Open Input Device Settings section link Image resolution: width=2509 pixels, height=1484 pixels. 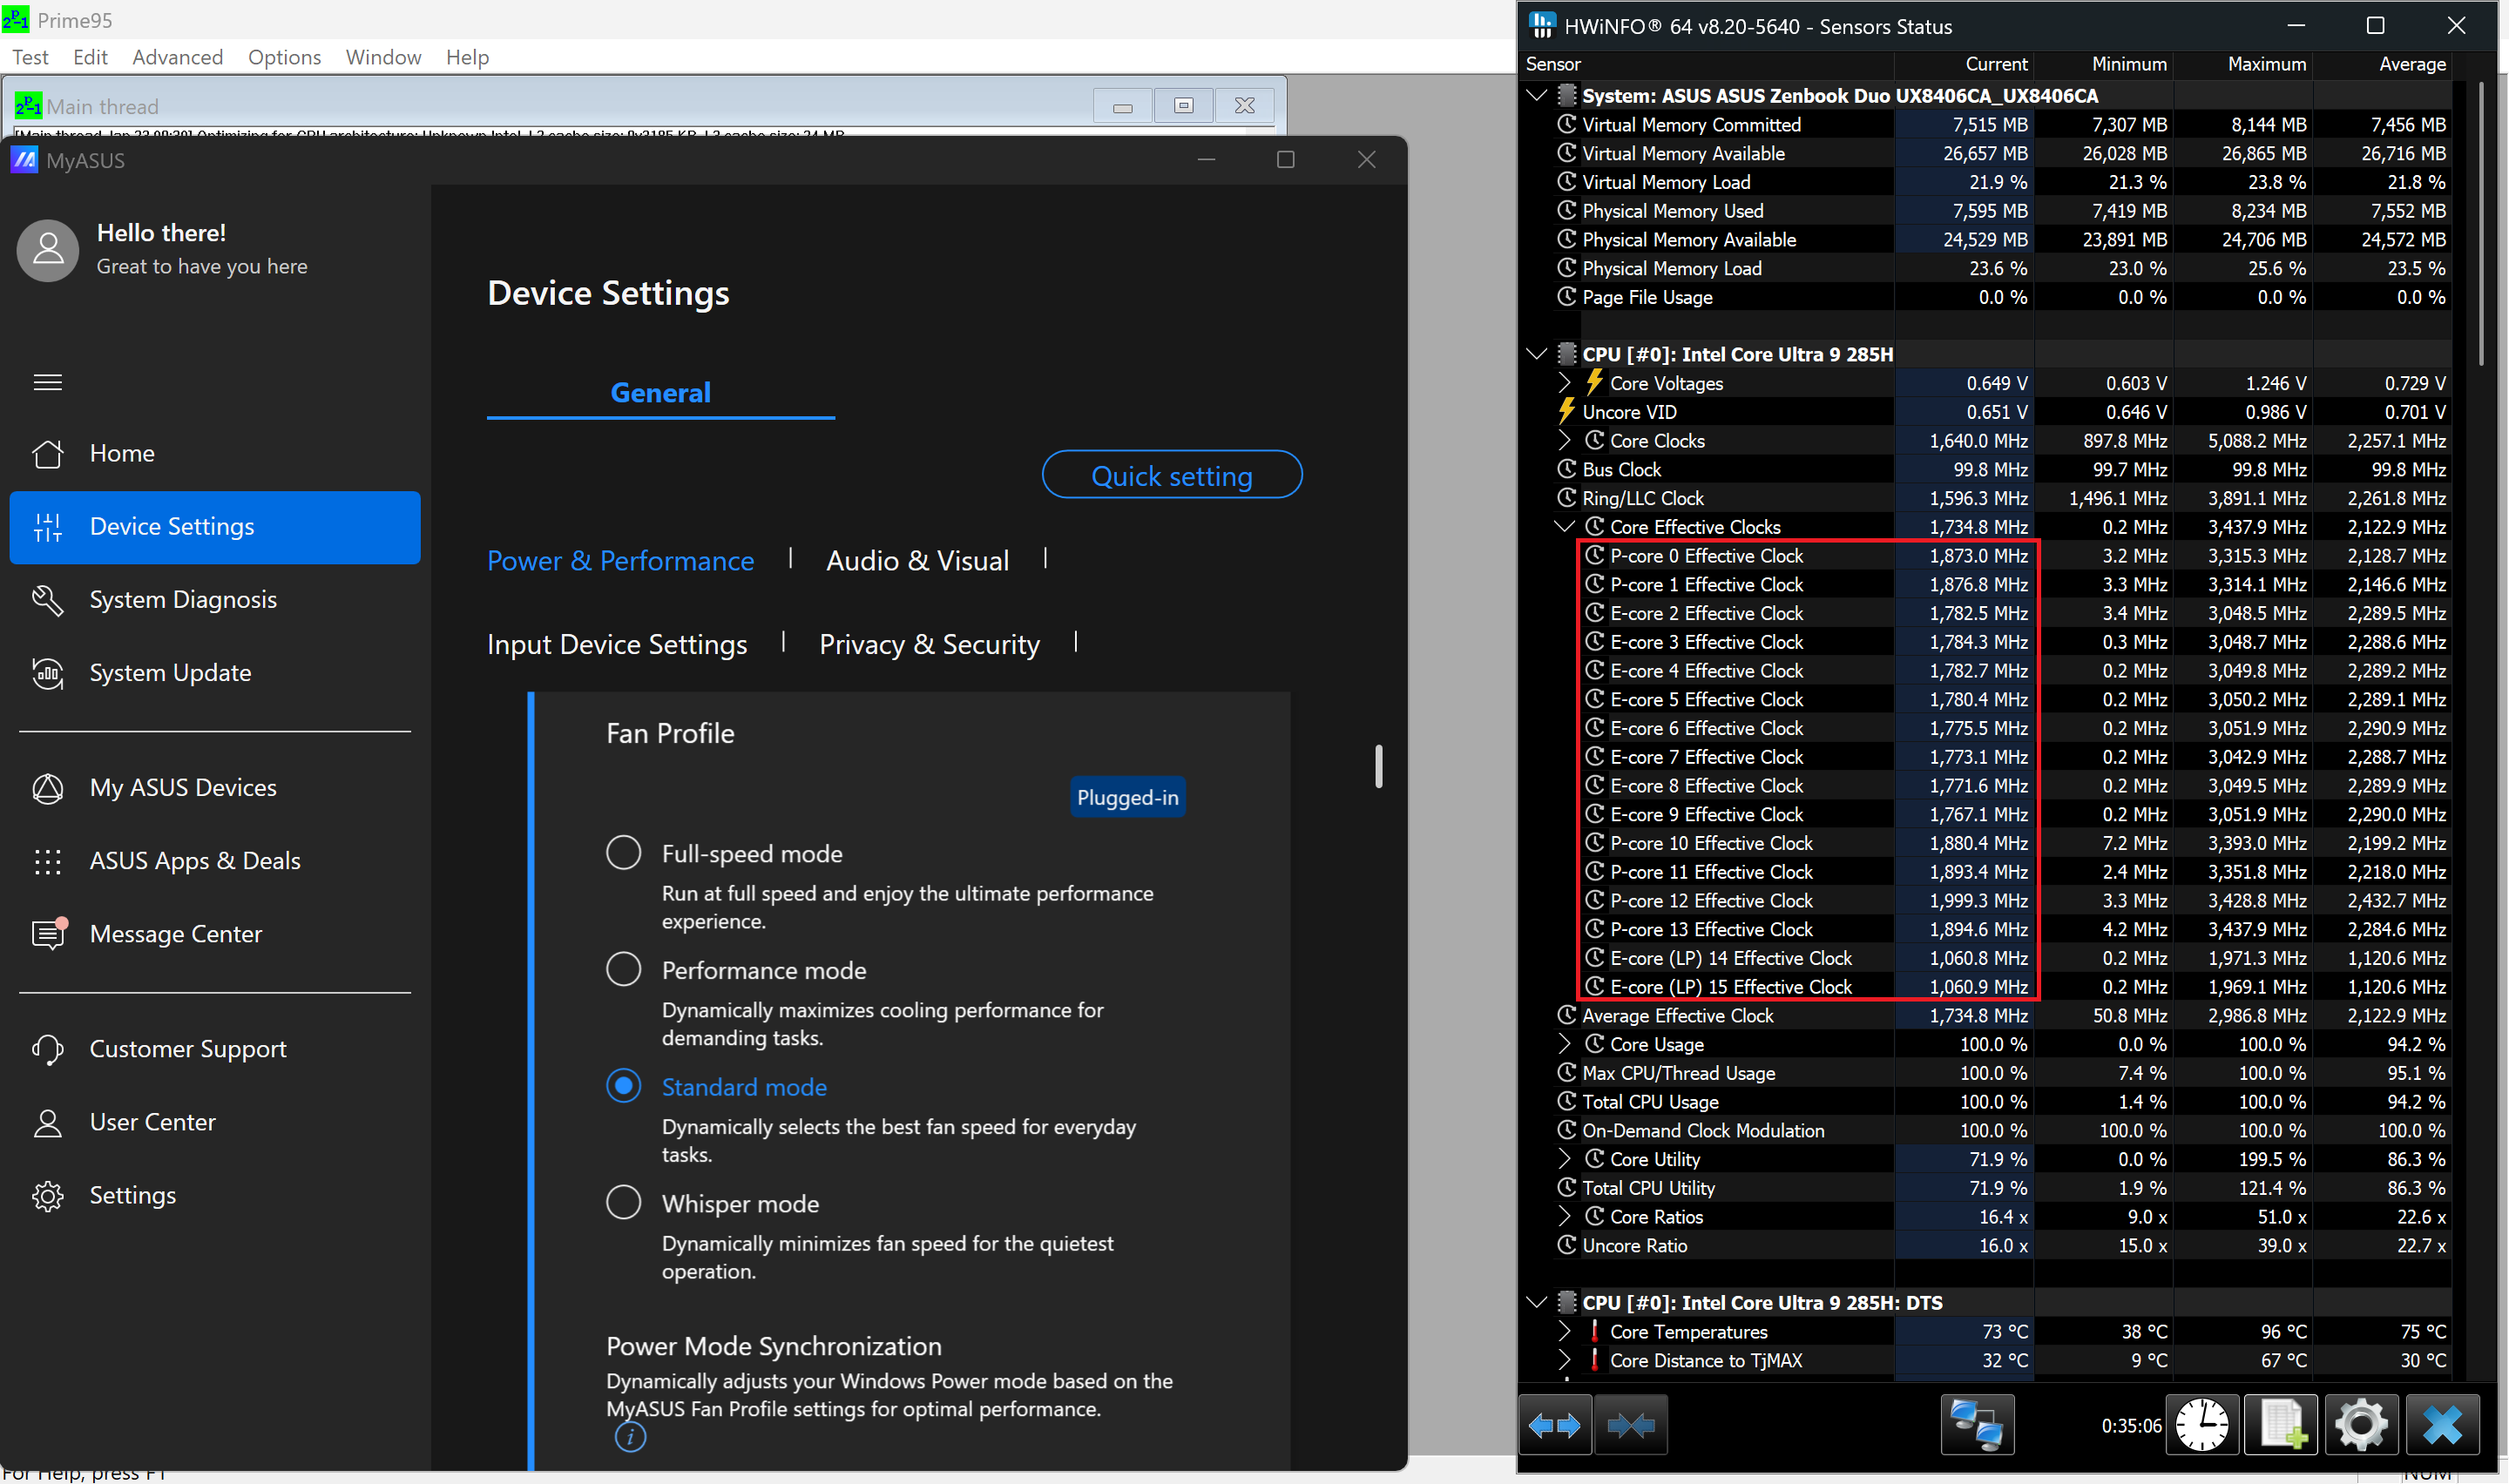coord(617,644)
